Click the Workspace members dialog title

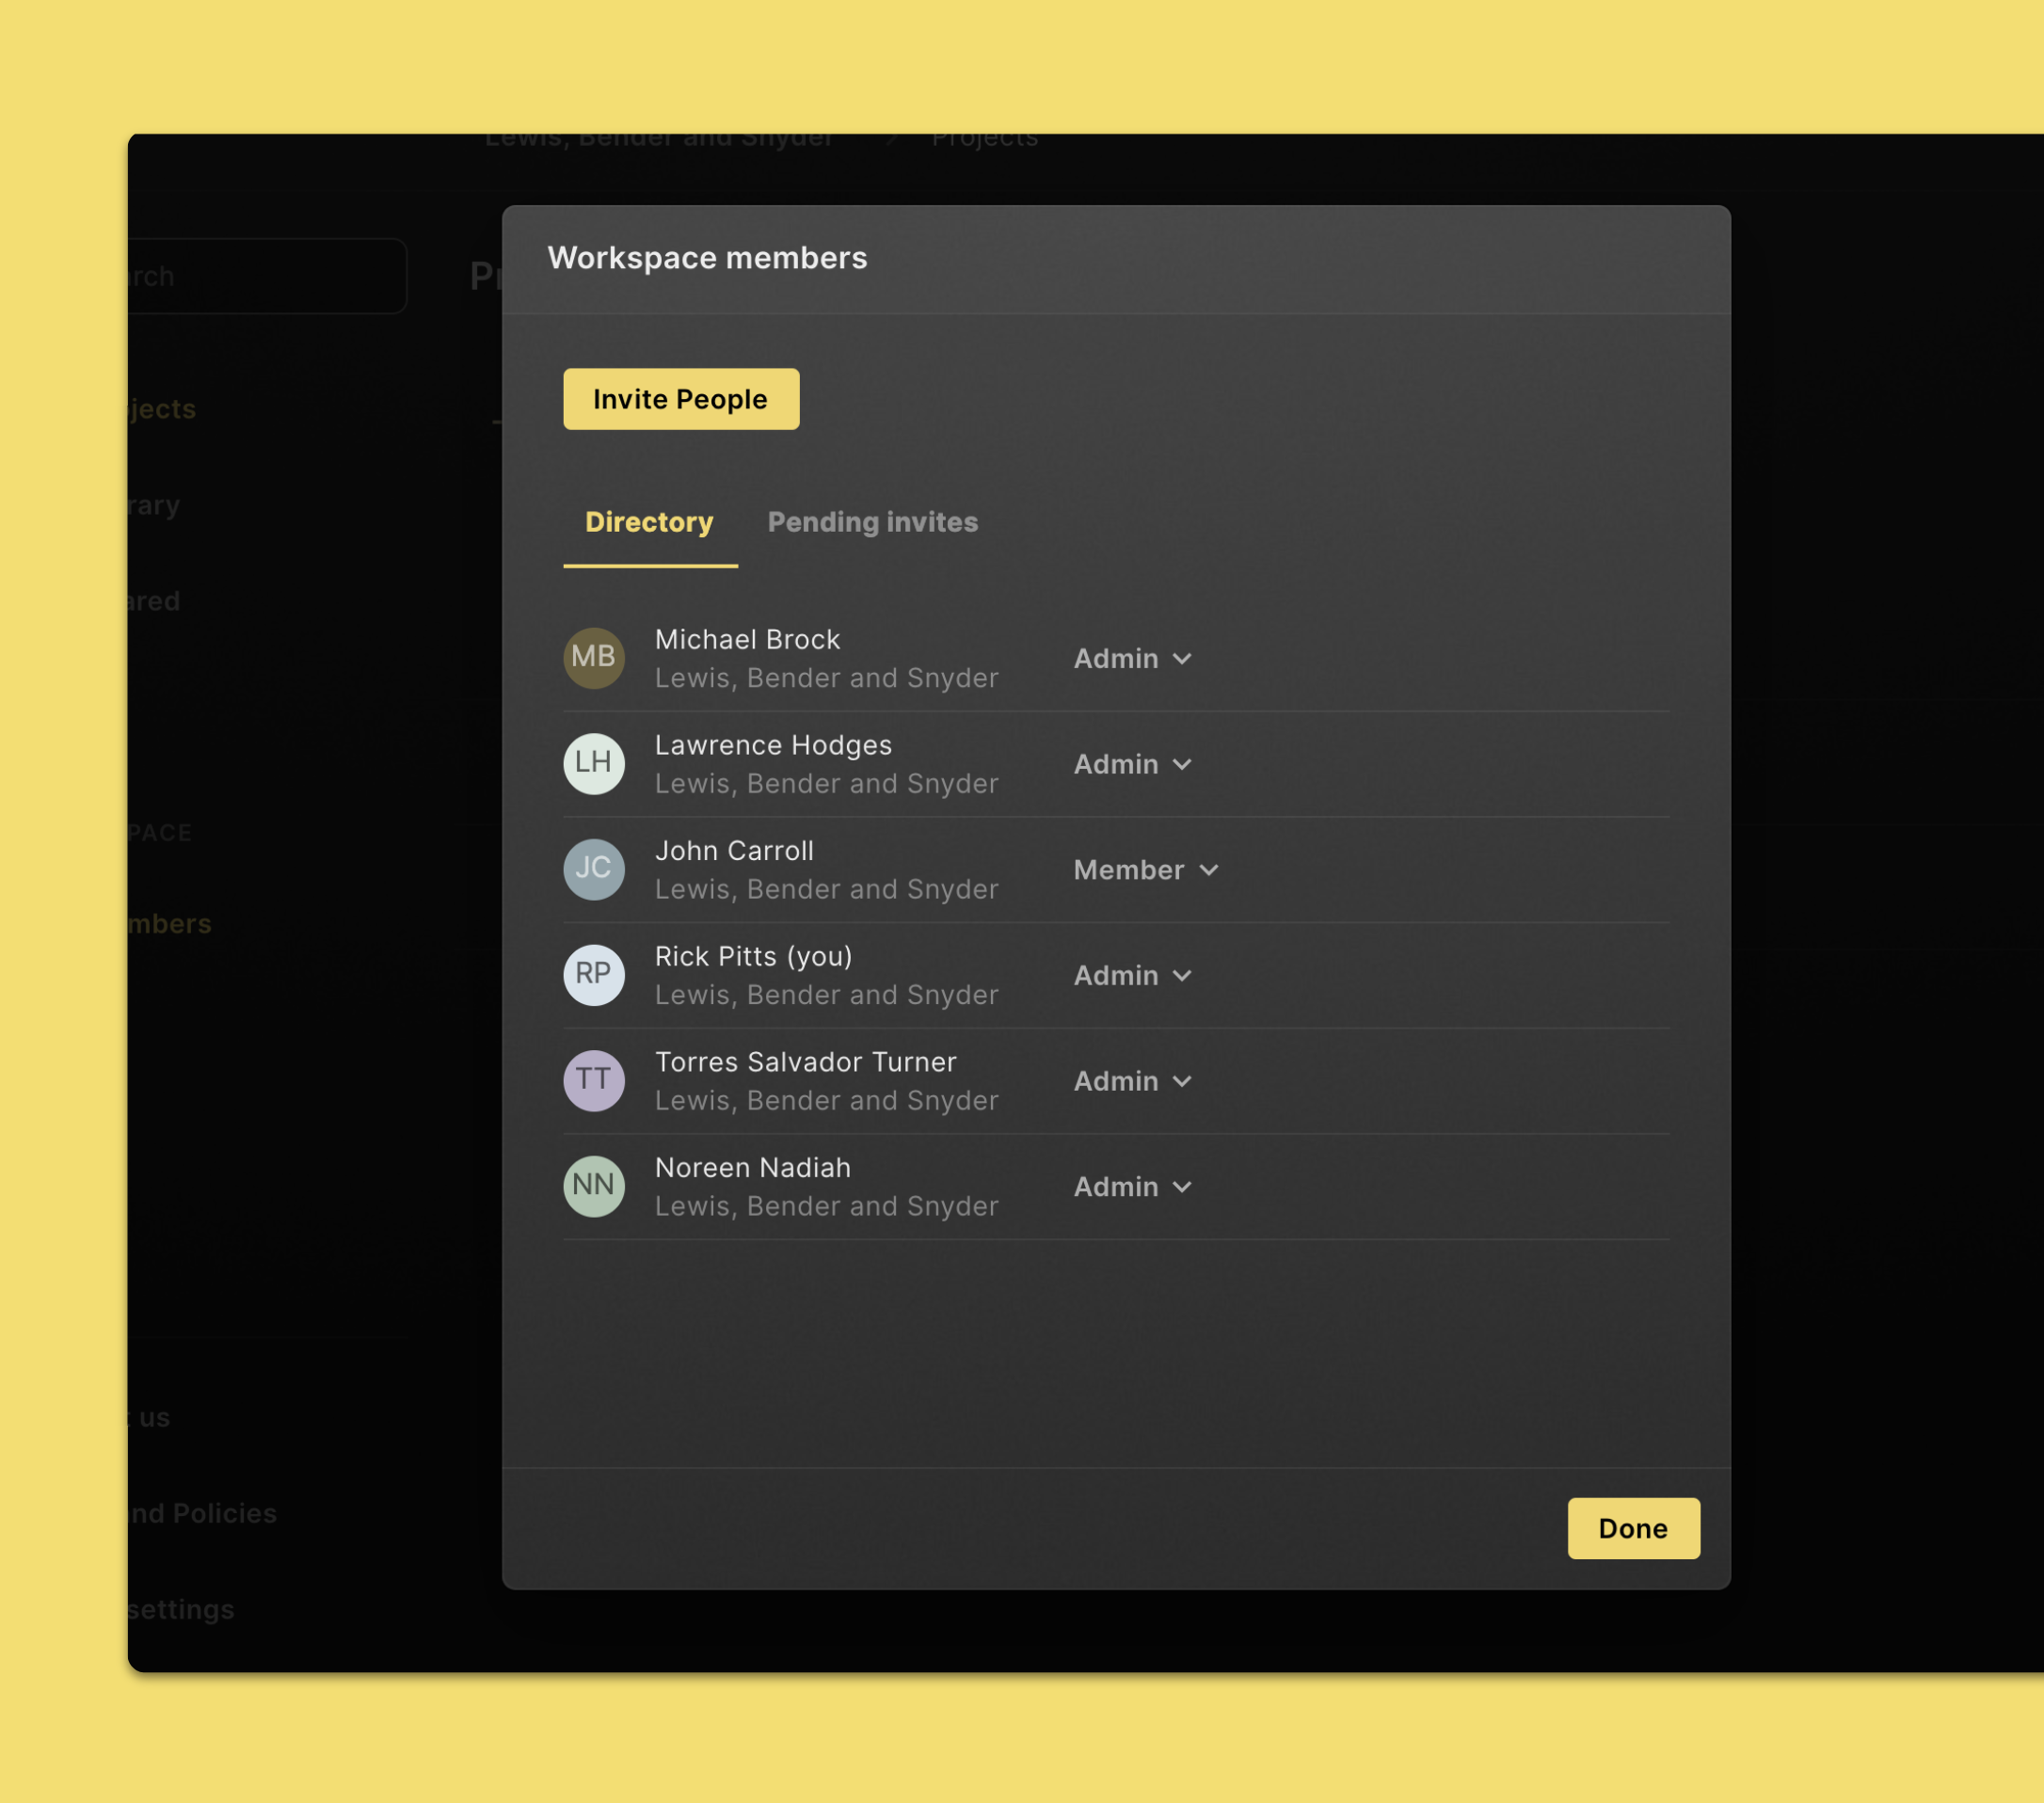coord(707,258)
